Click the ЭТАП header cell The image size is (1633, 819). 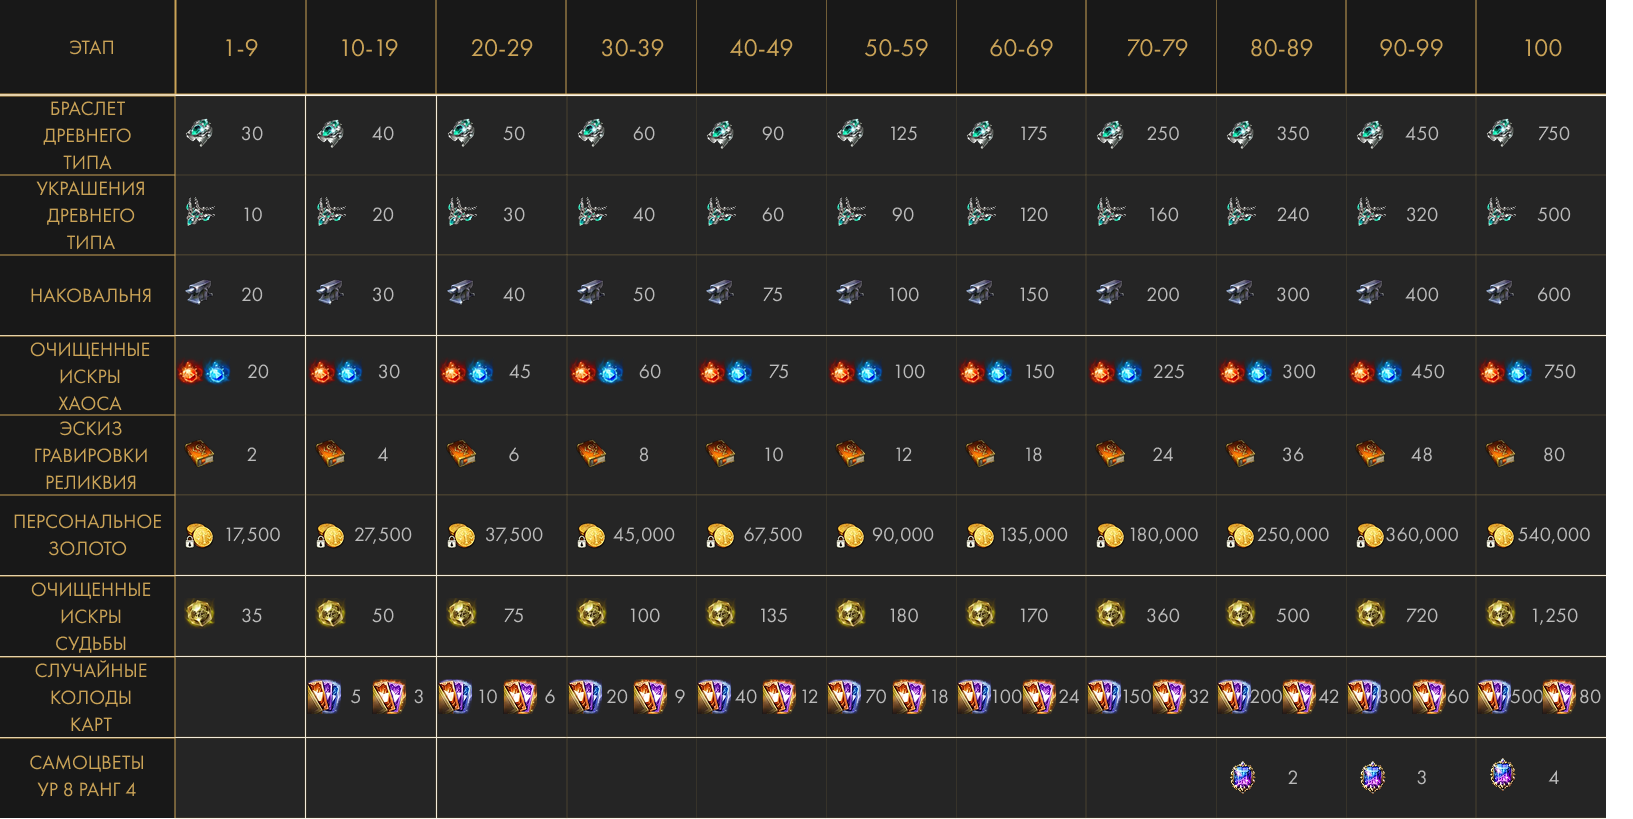coord(91,48)
